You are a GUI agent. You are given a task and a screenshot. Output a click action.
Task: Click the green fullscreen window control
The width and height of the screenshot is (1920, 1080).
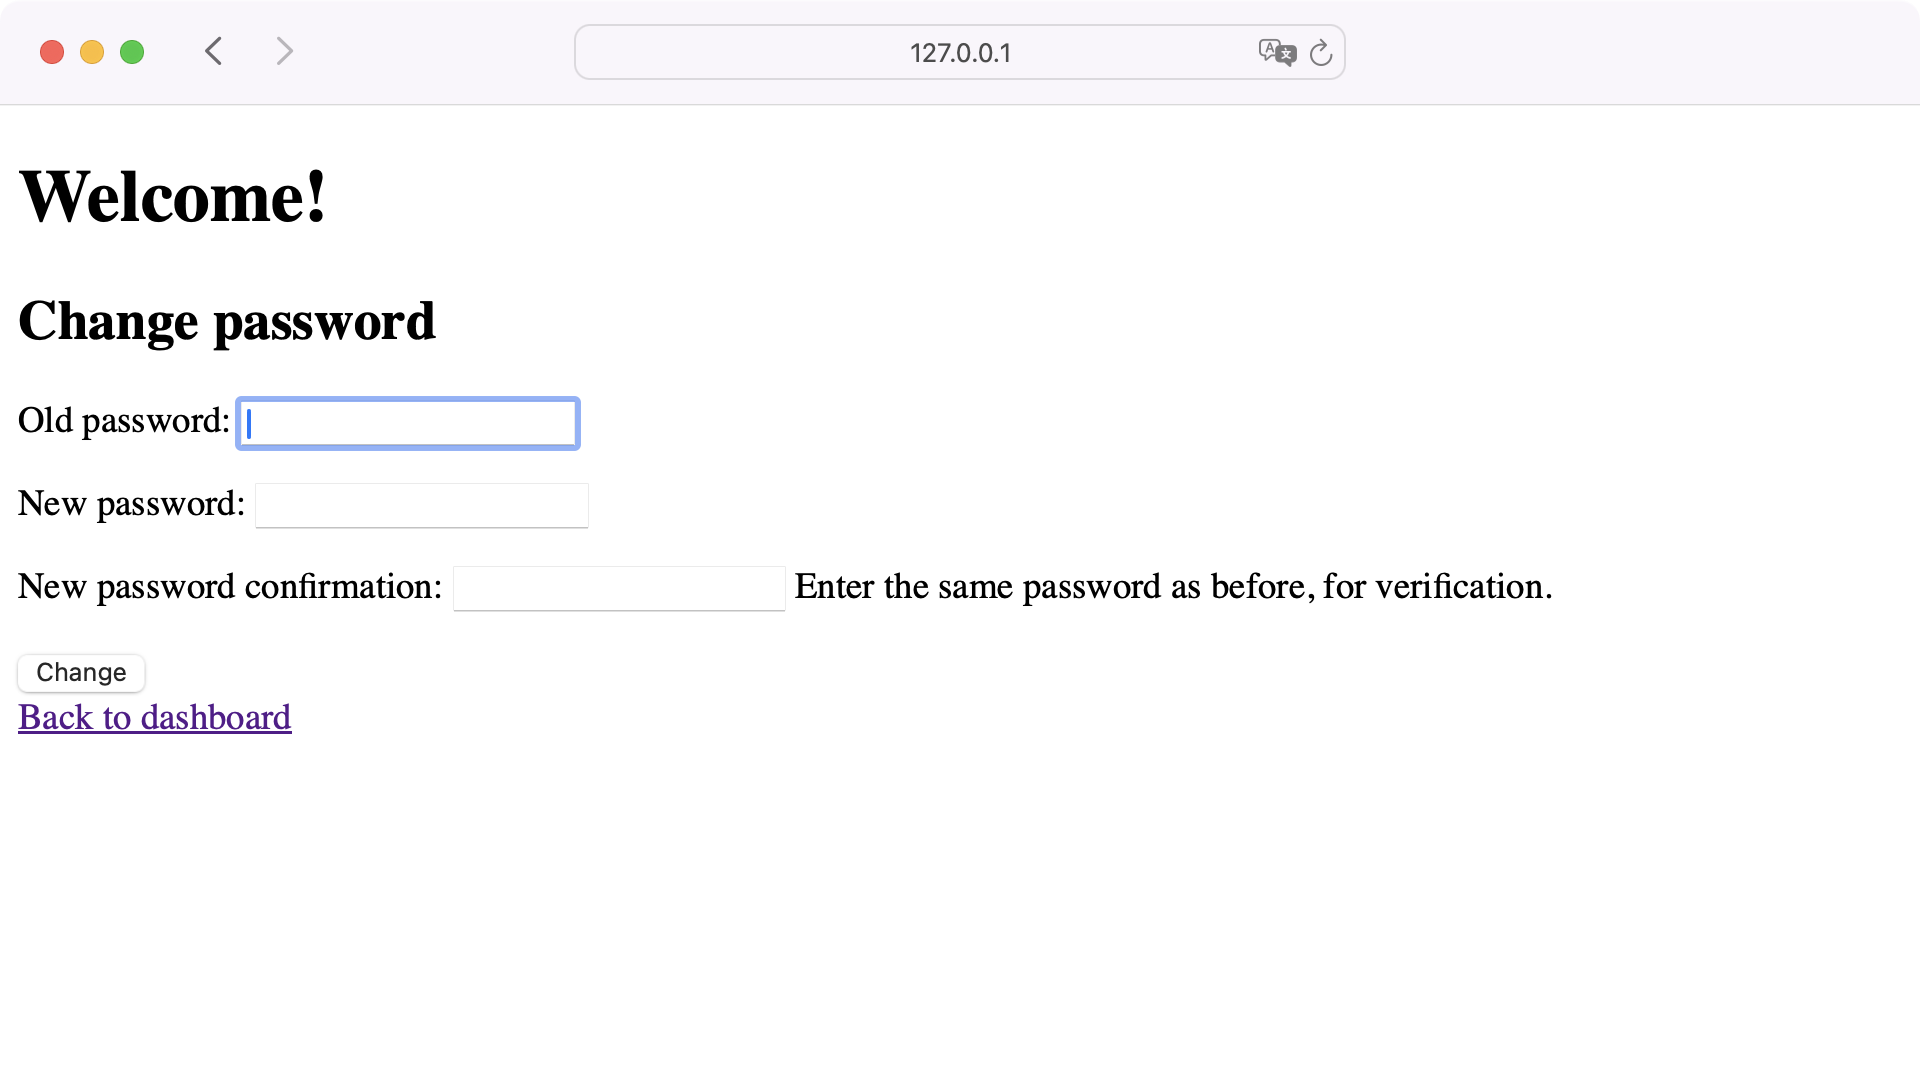point(132,51)
